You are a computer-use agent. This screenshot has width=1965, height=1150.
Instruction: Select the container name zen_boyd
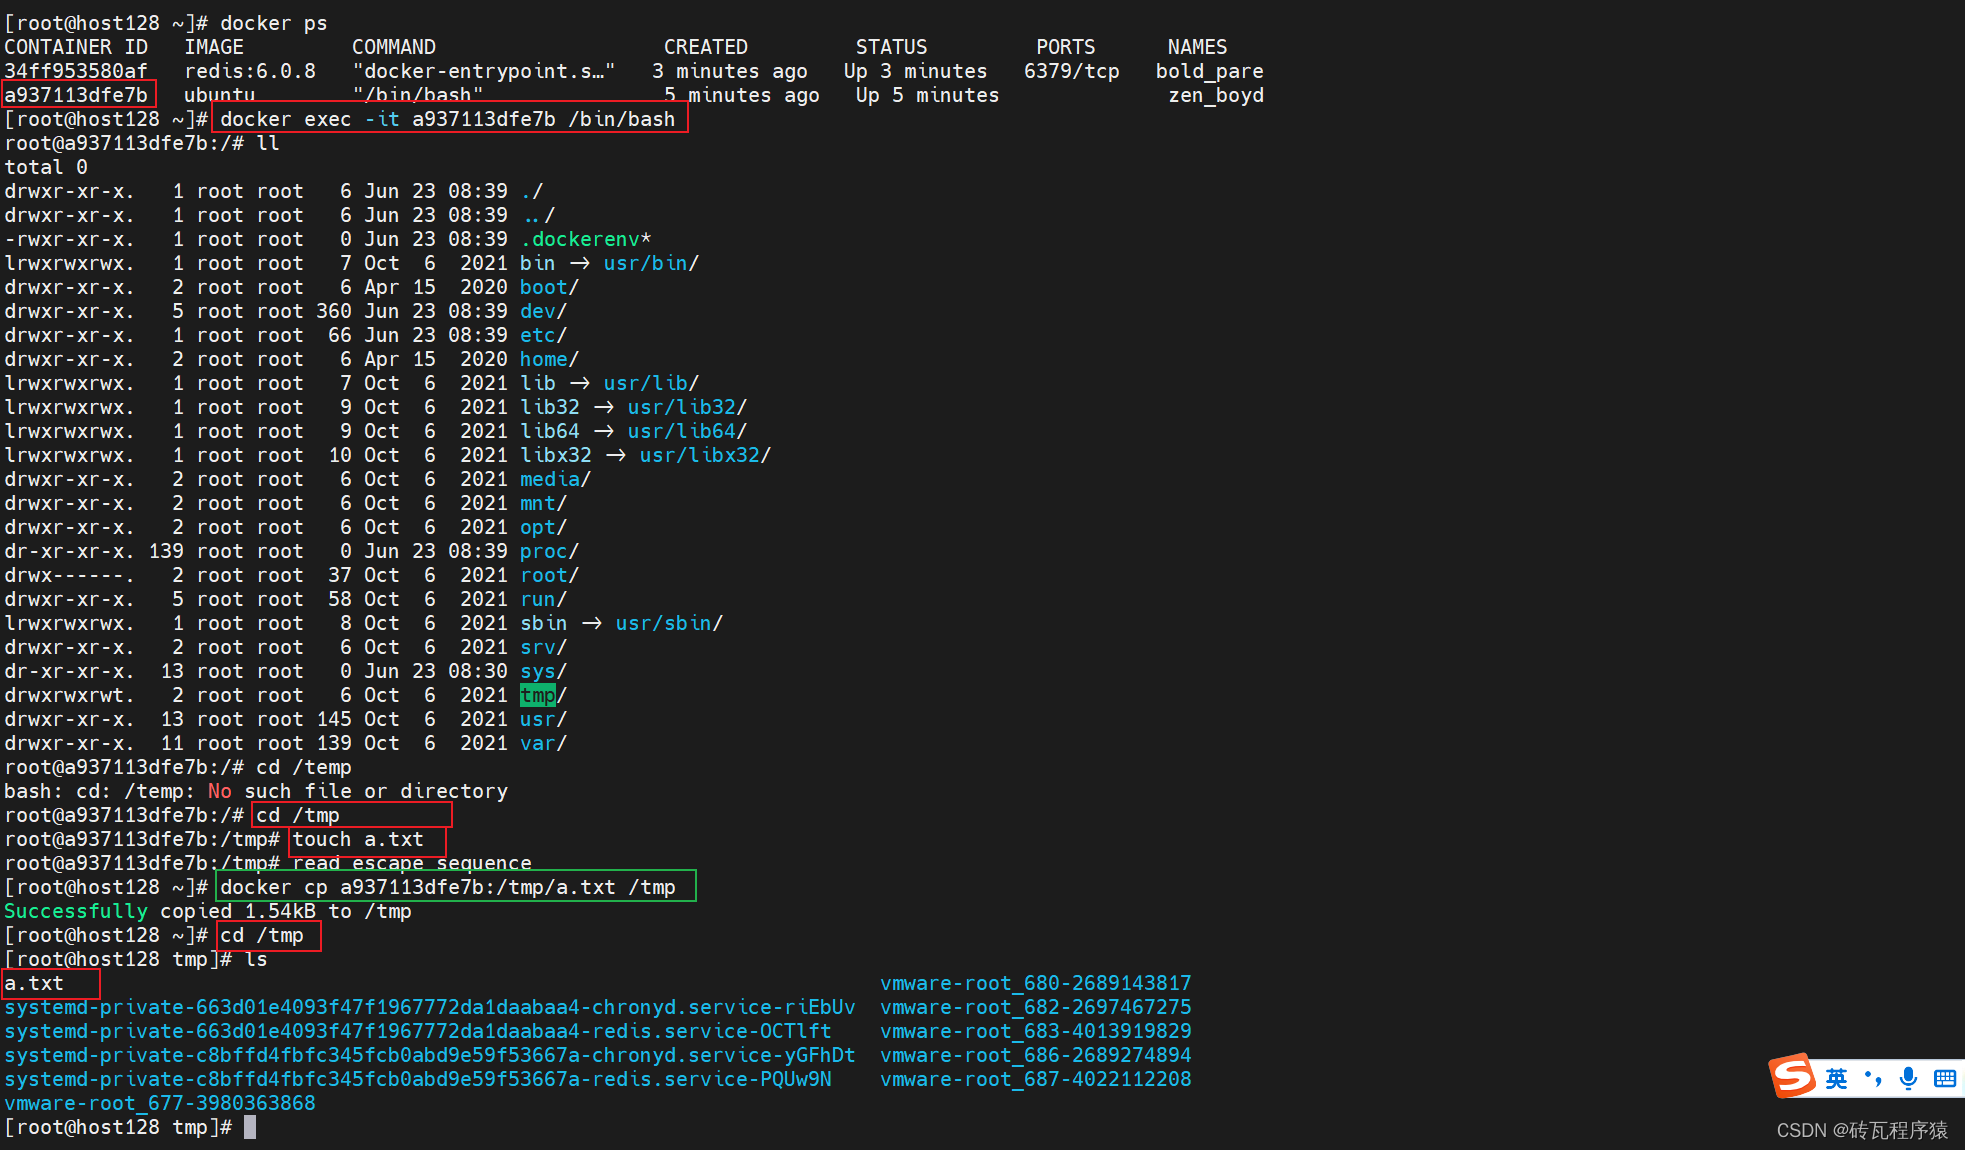click(1216, 95)
